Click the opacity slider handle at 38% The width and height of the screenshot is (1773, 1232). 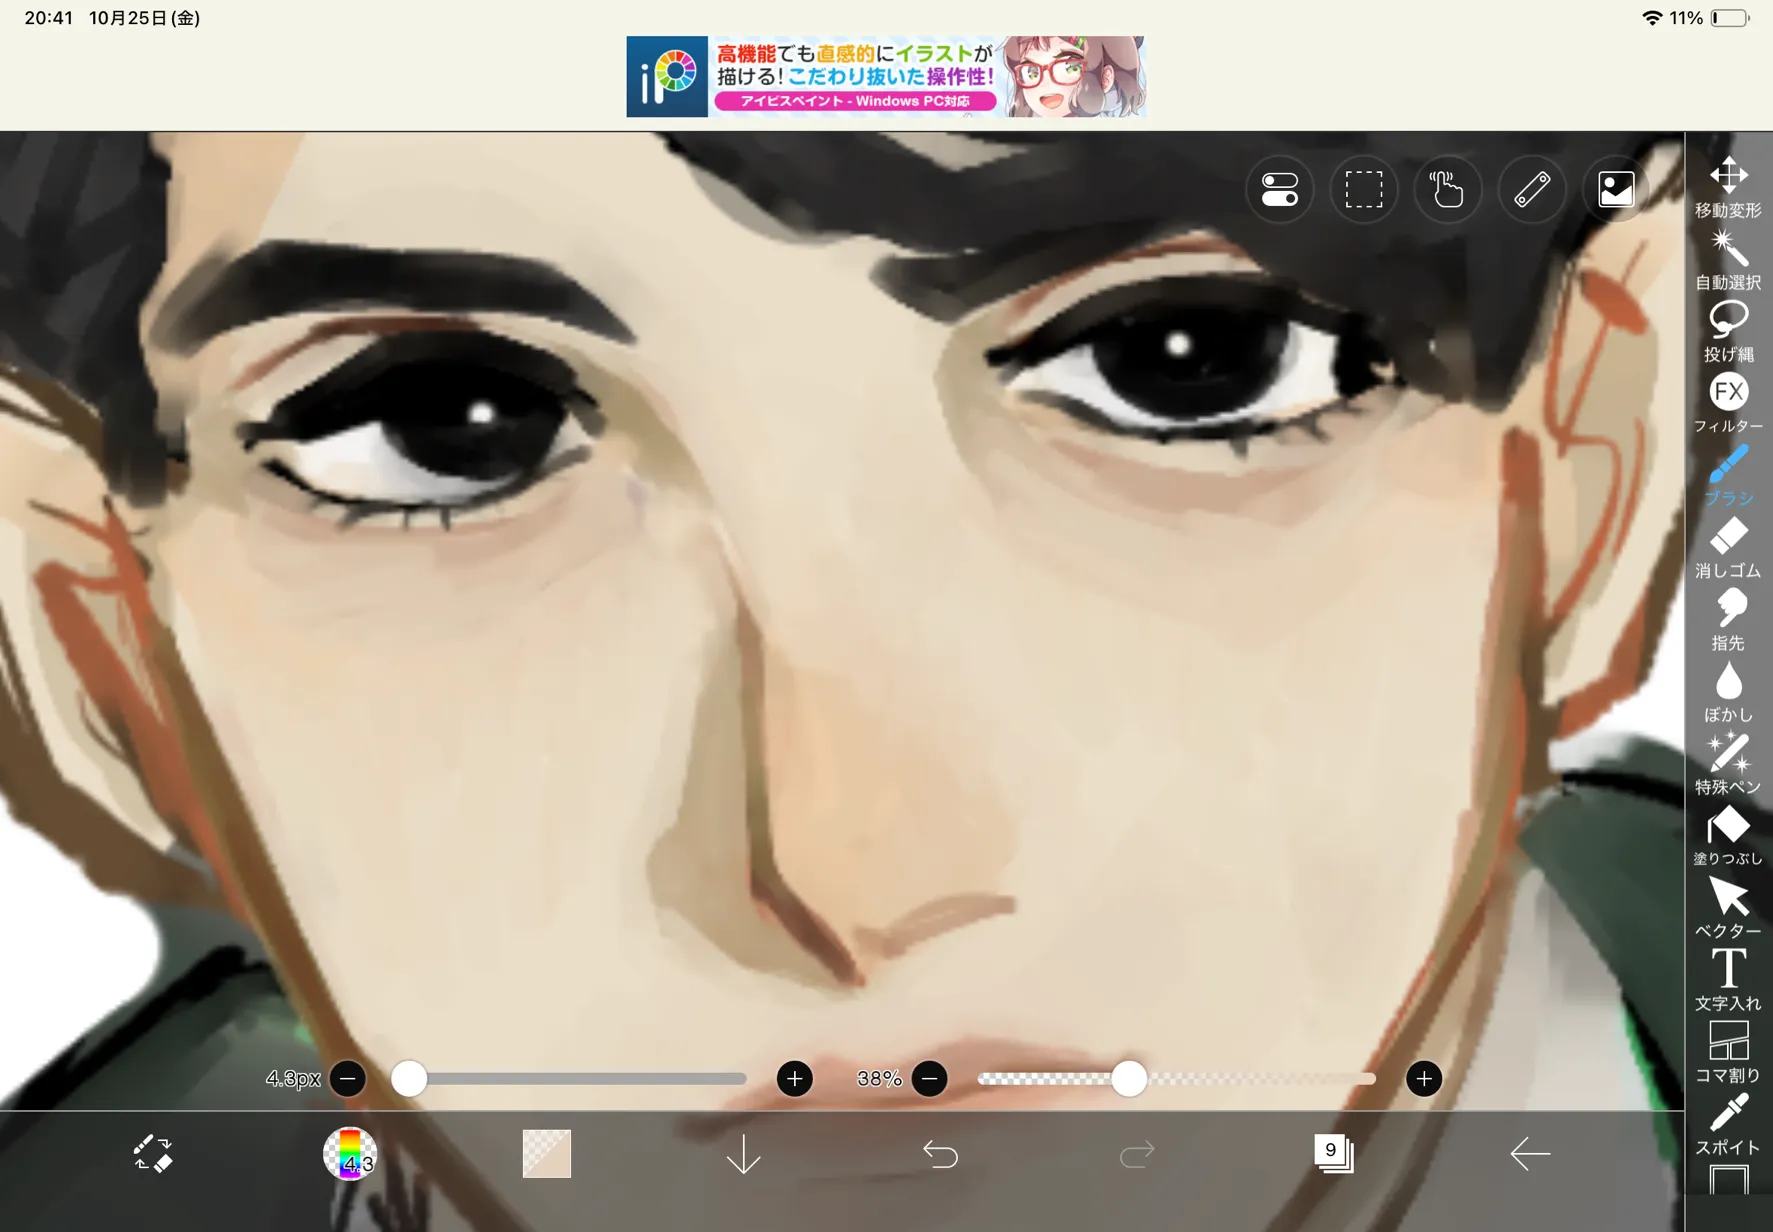click(1129, 1079)
